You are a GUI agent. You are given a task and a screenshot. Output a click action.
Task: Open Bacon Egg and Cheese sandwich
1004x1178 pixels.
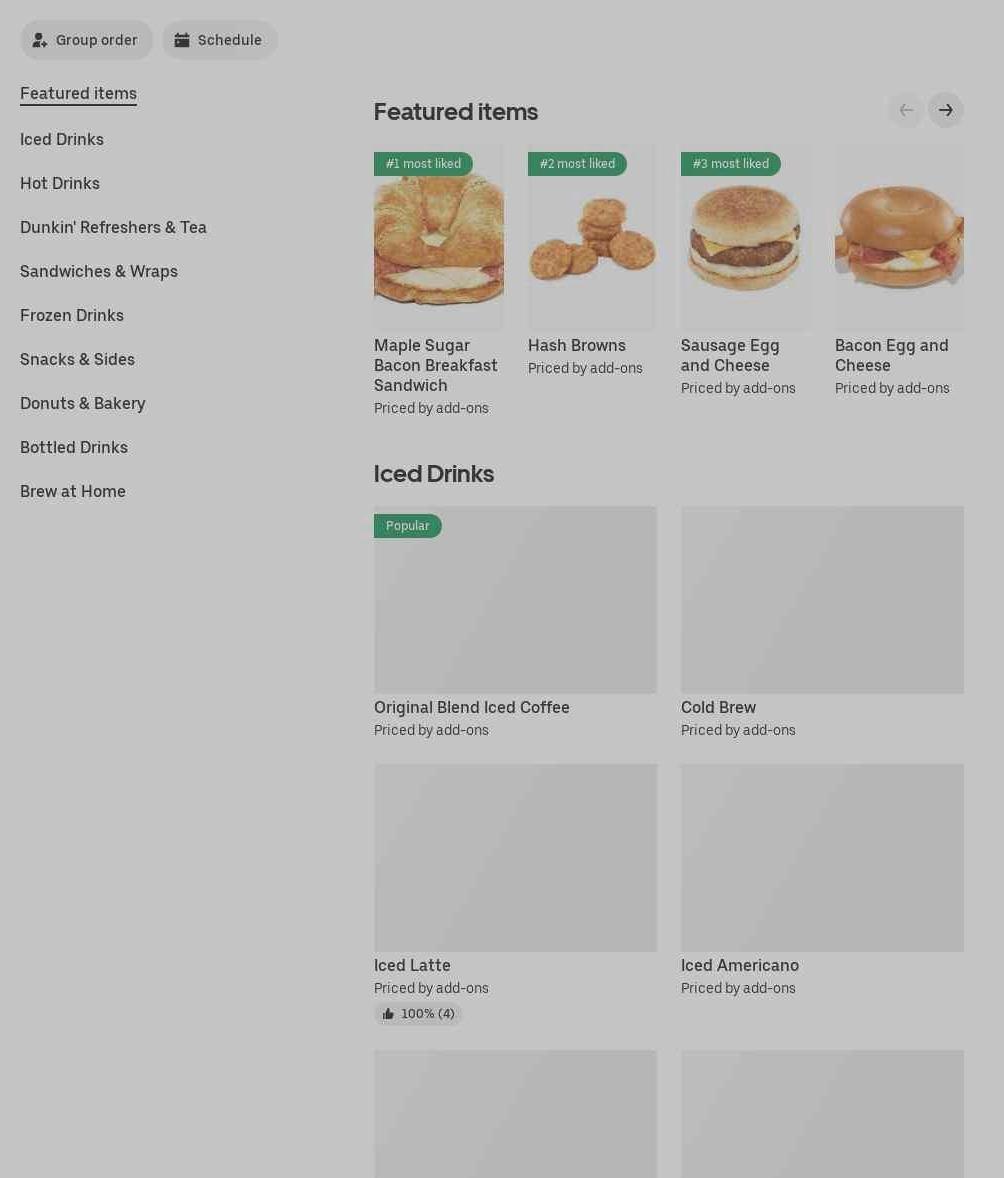(x=899, y=270)
